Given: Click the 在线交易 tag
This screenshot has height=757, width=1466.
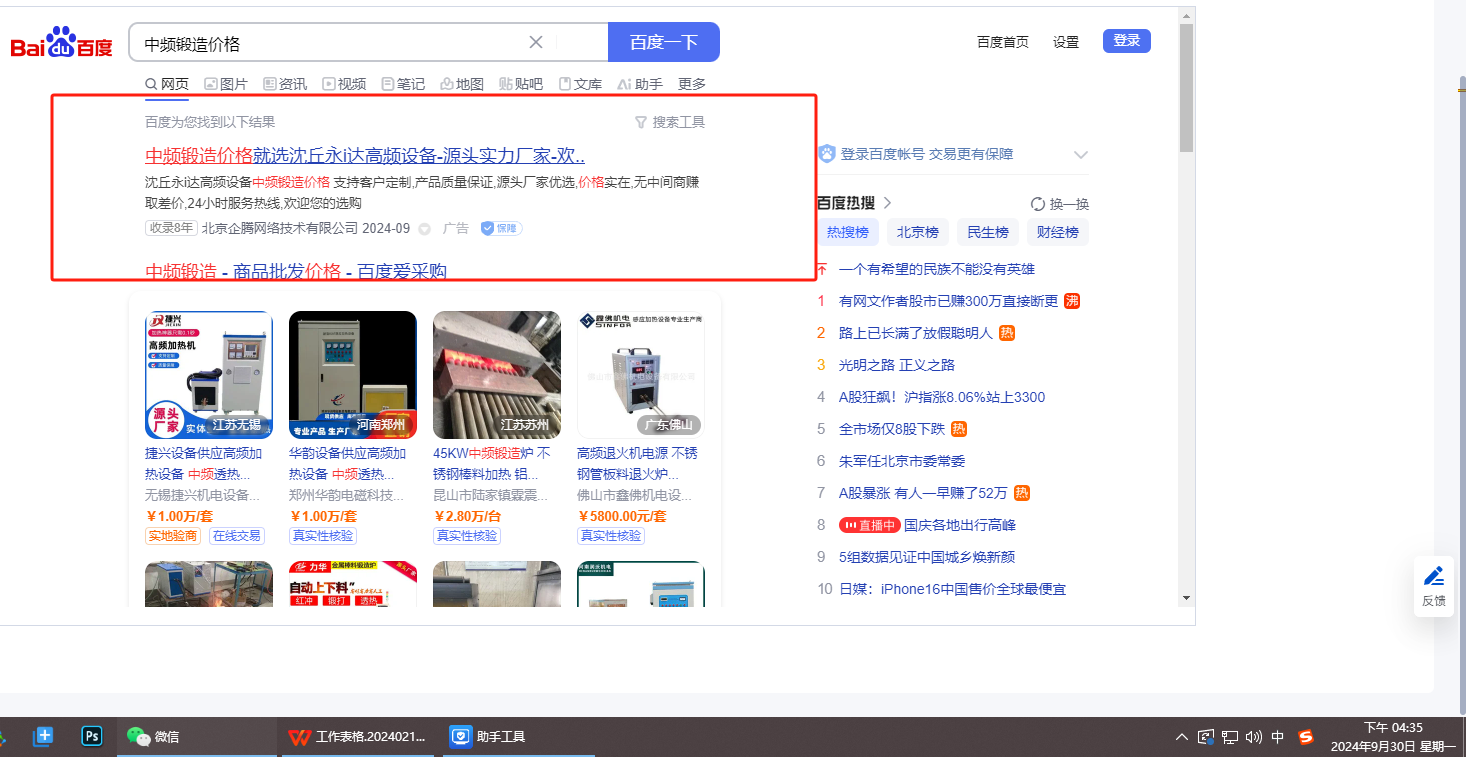Looking at the screenshot, I should click(237, 536).
